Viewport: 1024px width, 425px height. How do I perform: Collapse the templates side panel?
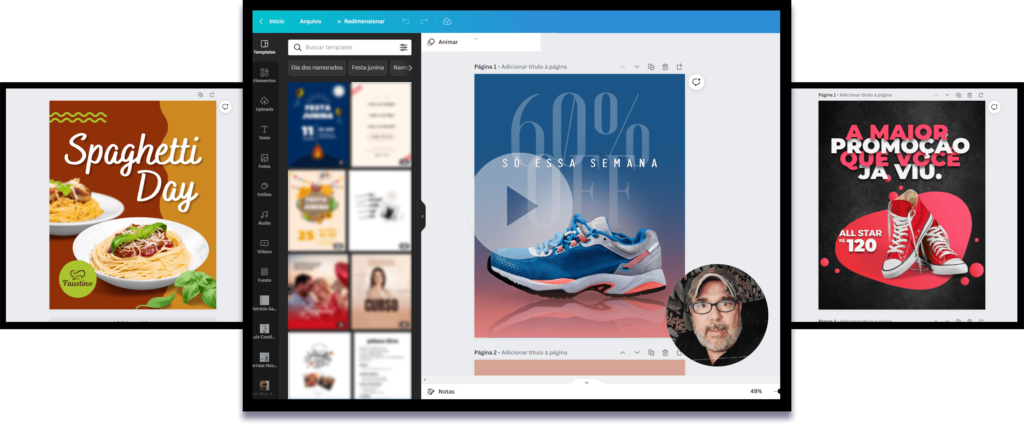(422, 215)
